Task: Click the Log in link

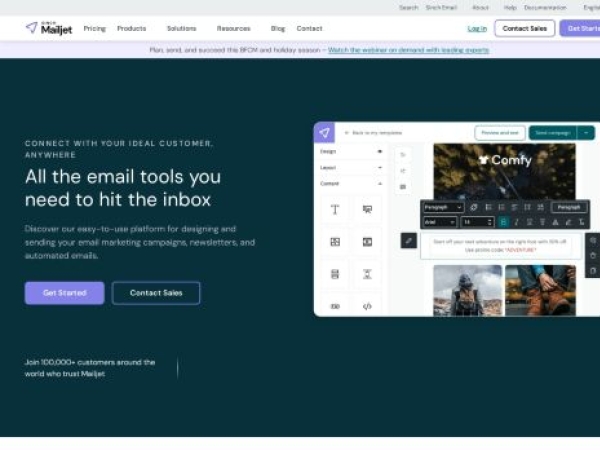Action: coord(477,29)
